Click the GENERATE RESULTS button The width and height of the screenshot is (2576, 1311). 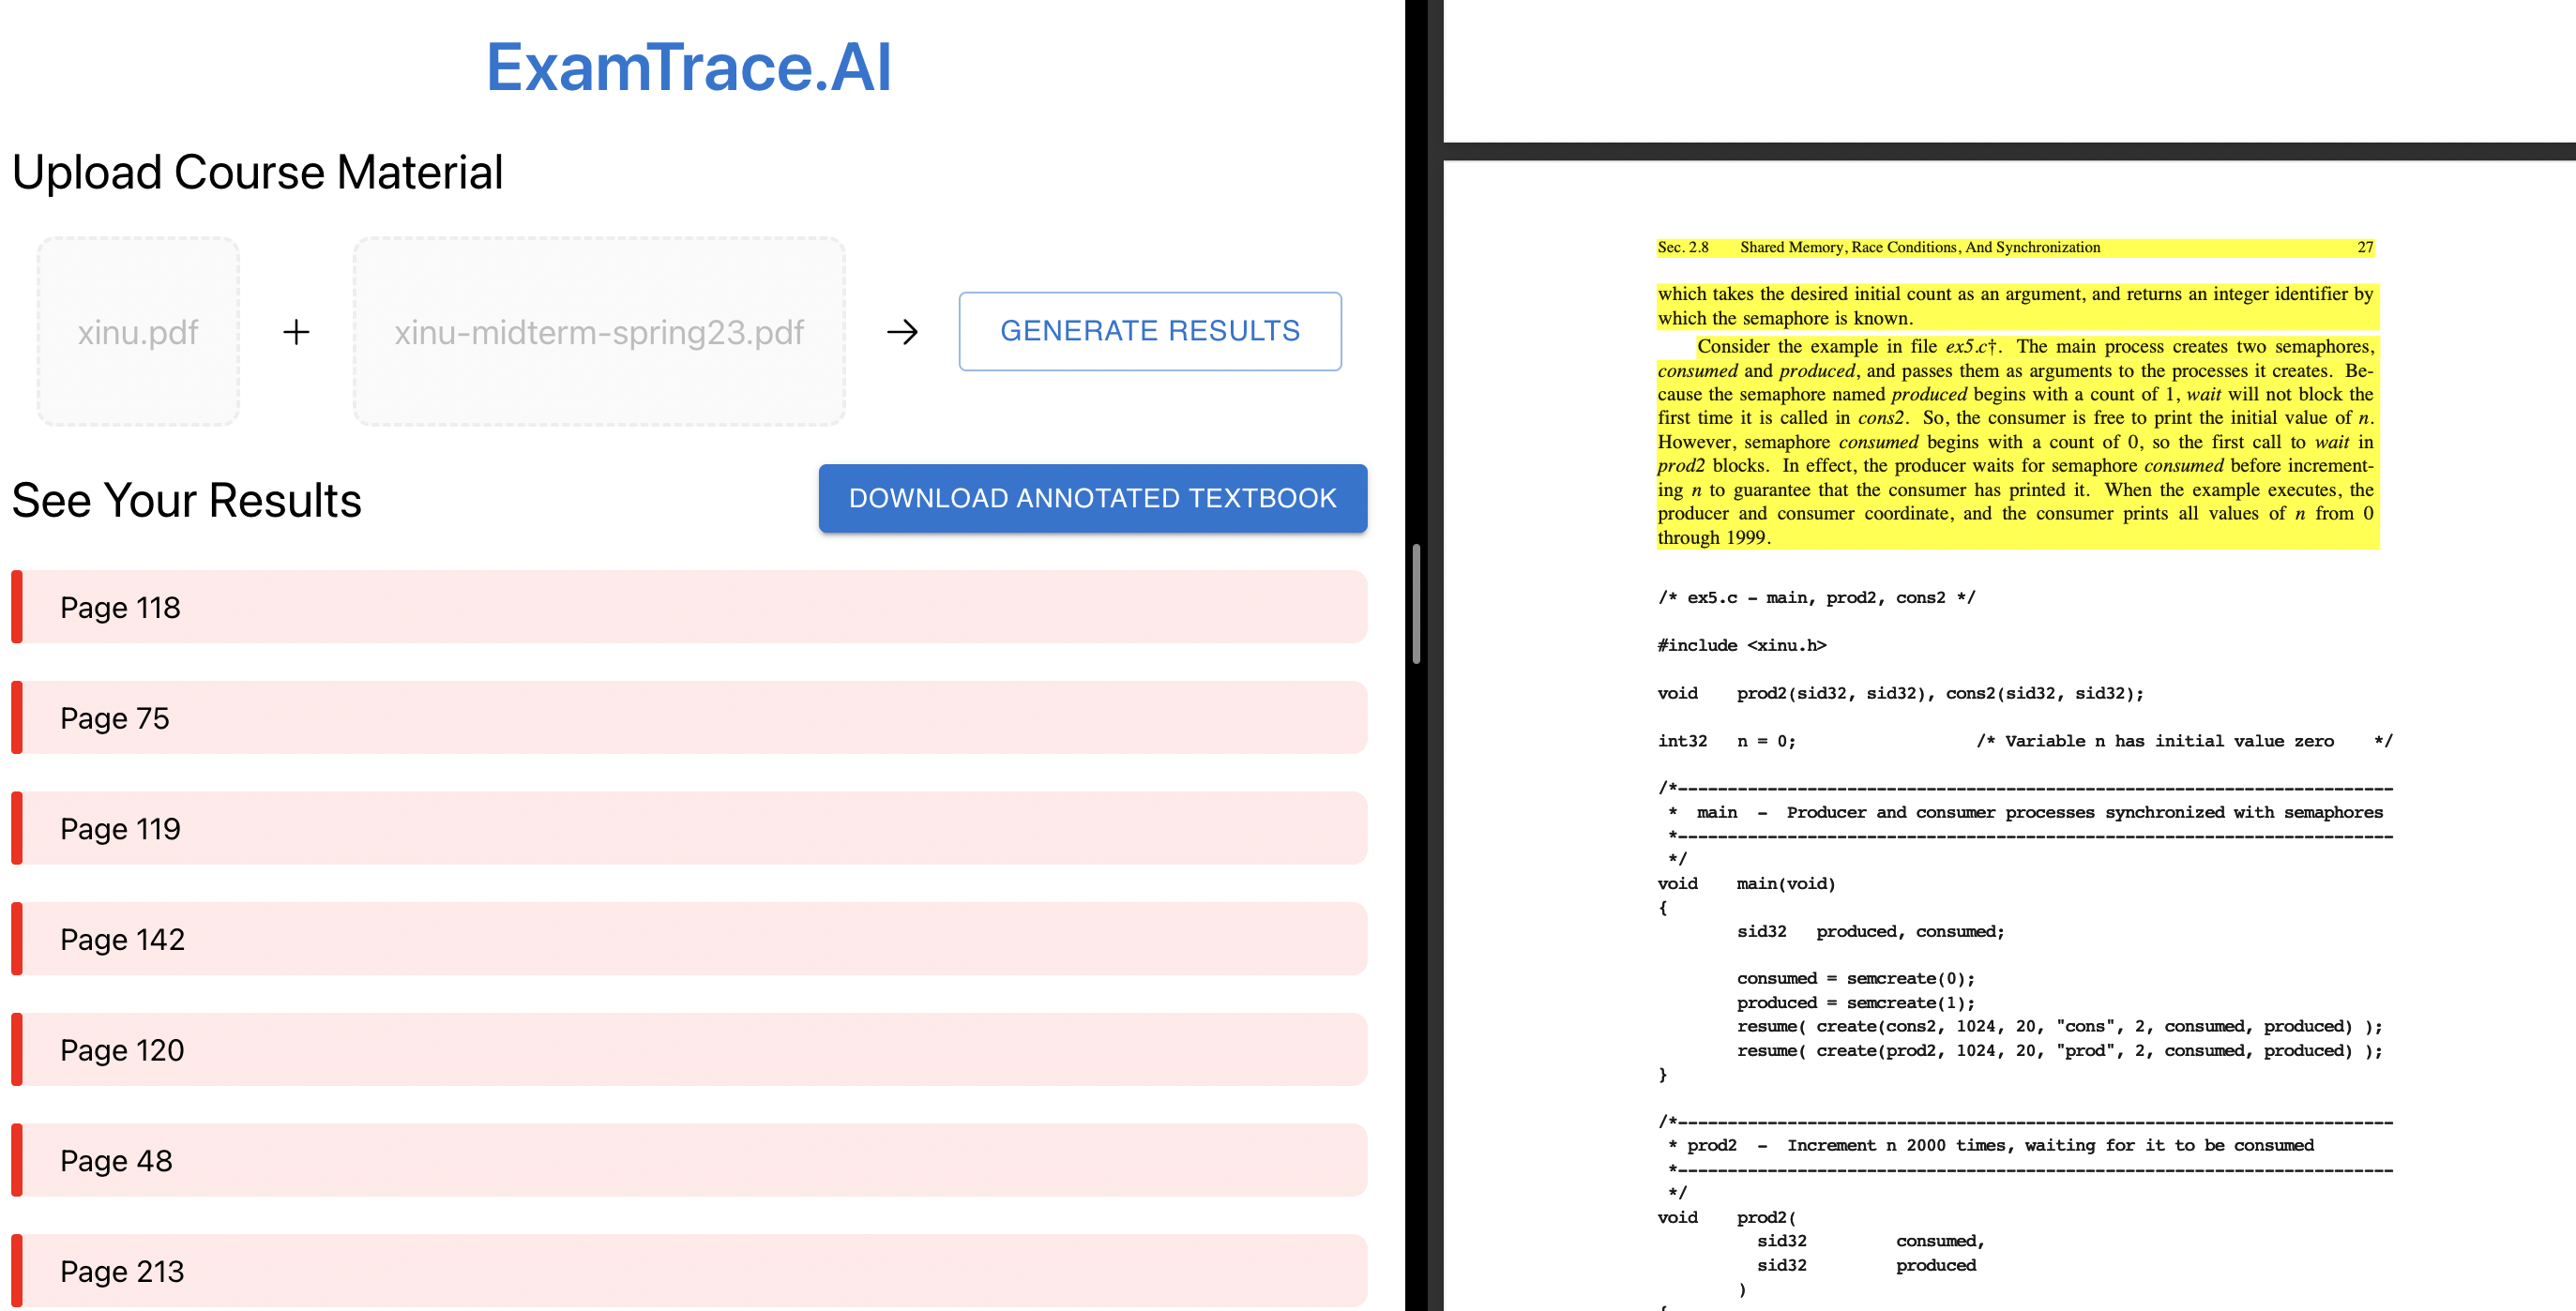click(x=1149, y=331)
